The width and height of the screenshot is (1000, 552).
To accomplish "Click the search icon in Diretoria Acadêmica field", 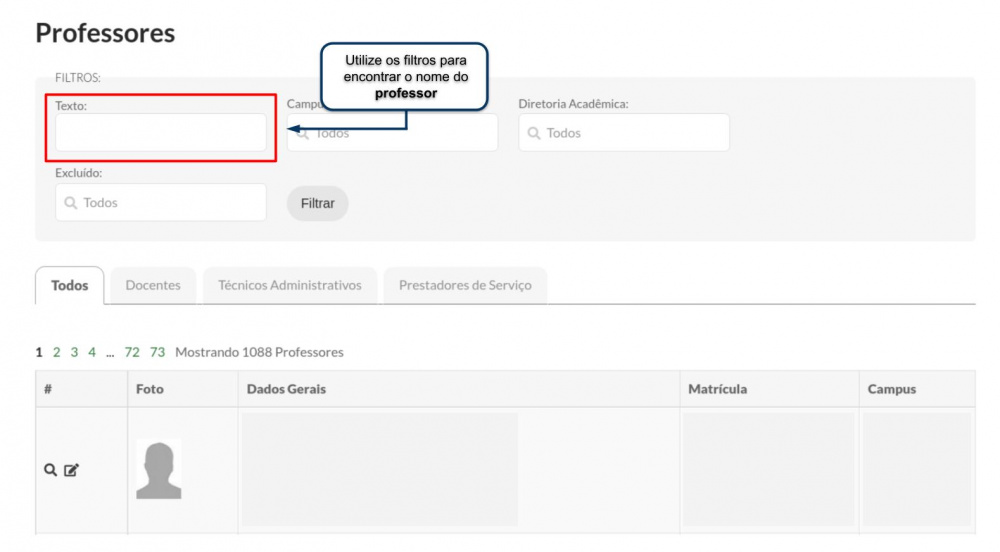I will (x=534, y=133).
